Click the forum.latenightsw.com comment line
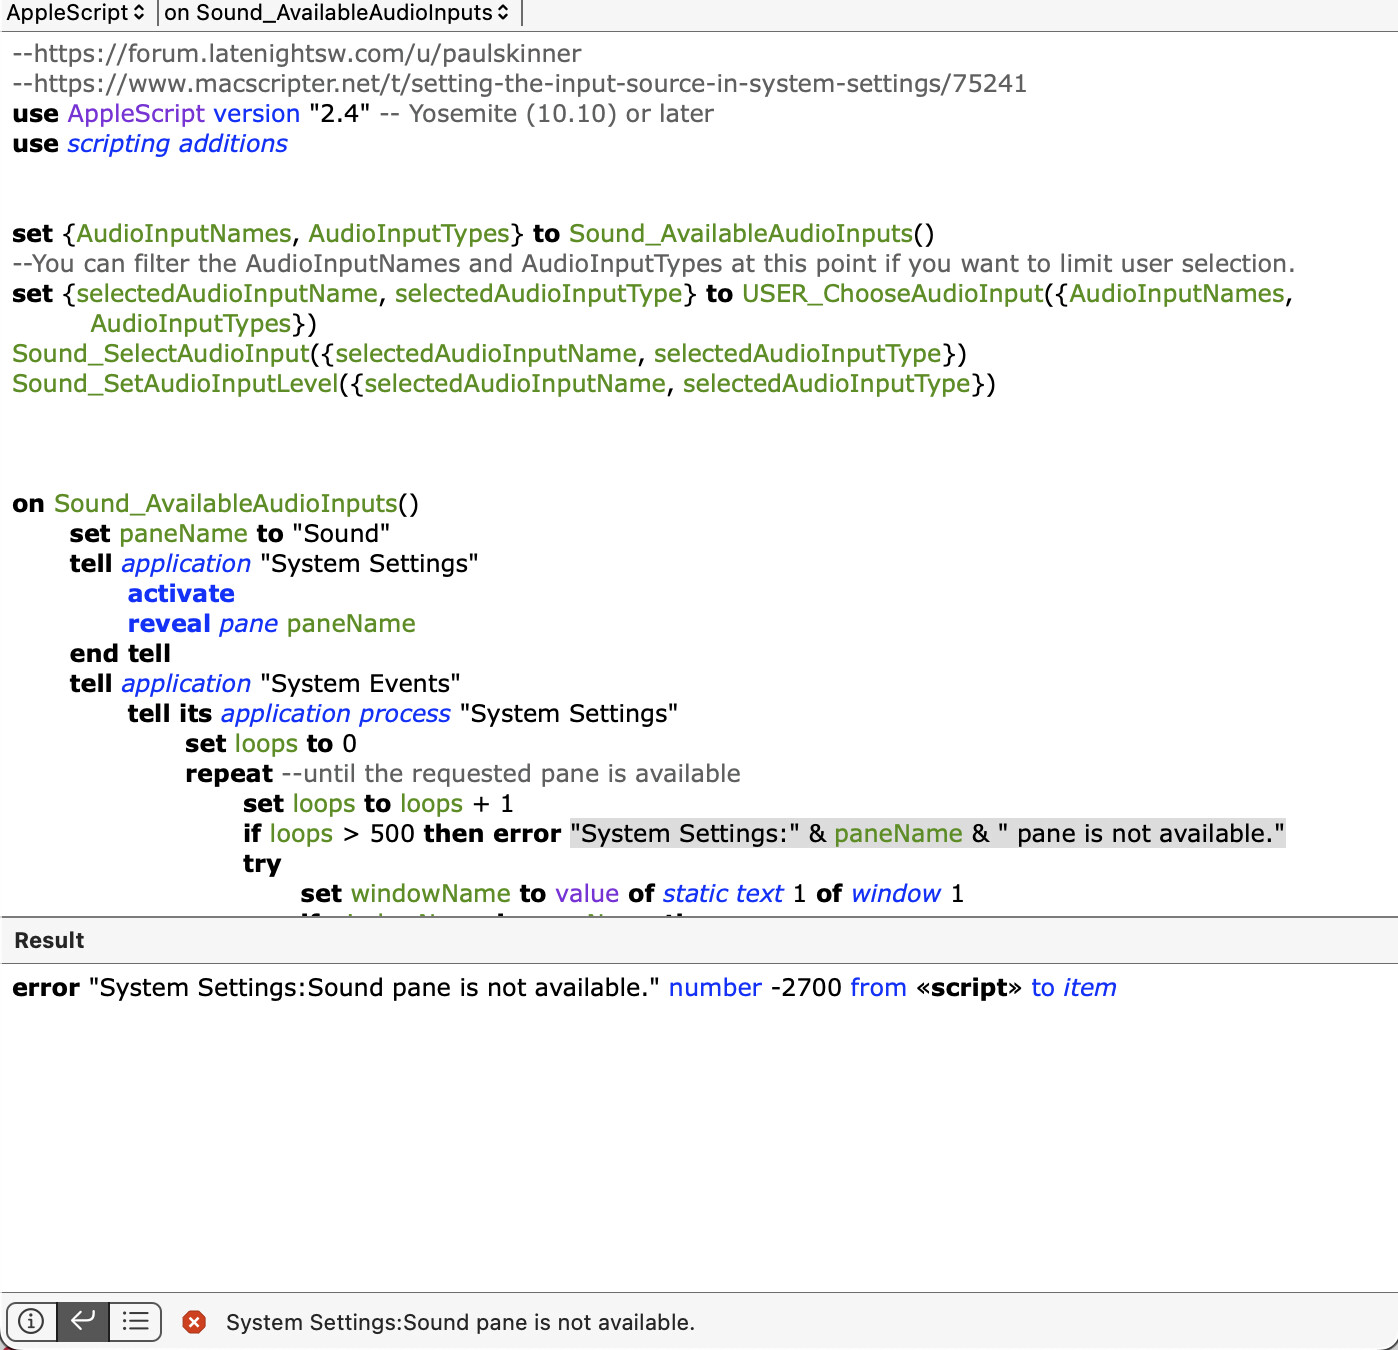This screenshot has height=1350, width=1398. click(x=297, y=54)
